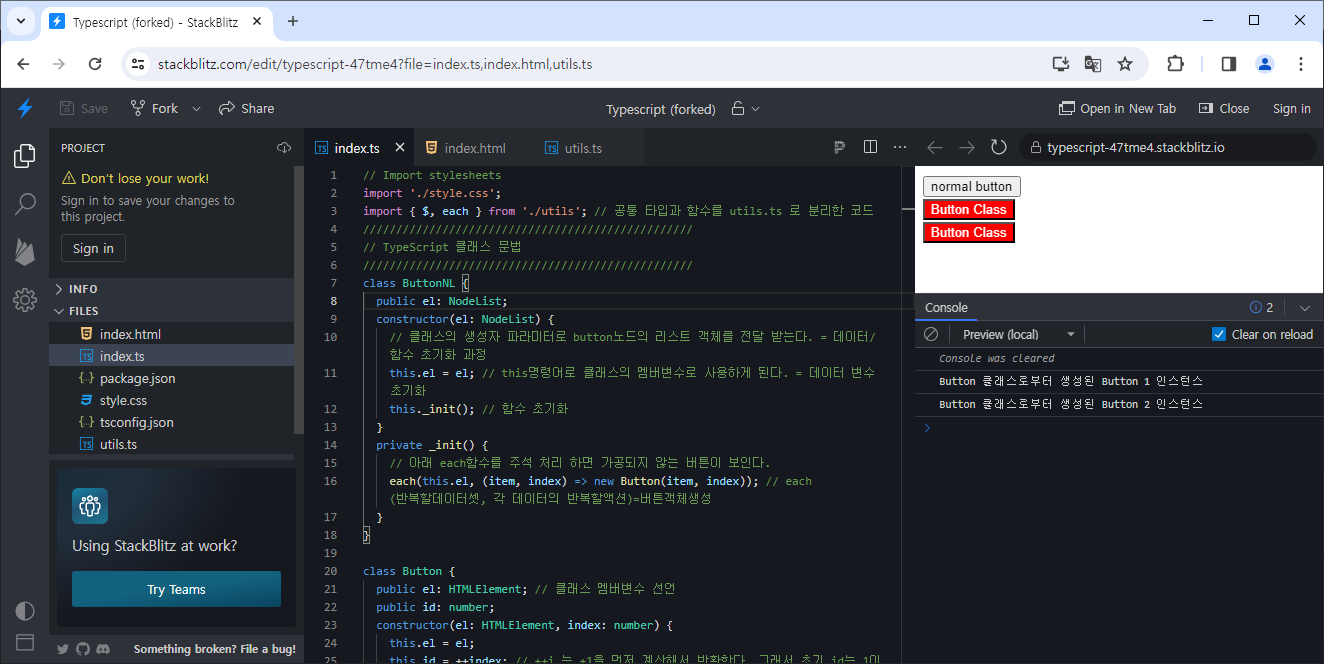1324x664 pixels.
Task: Toggle the color theme icon
Action: (25, 610)
